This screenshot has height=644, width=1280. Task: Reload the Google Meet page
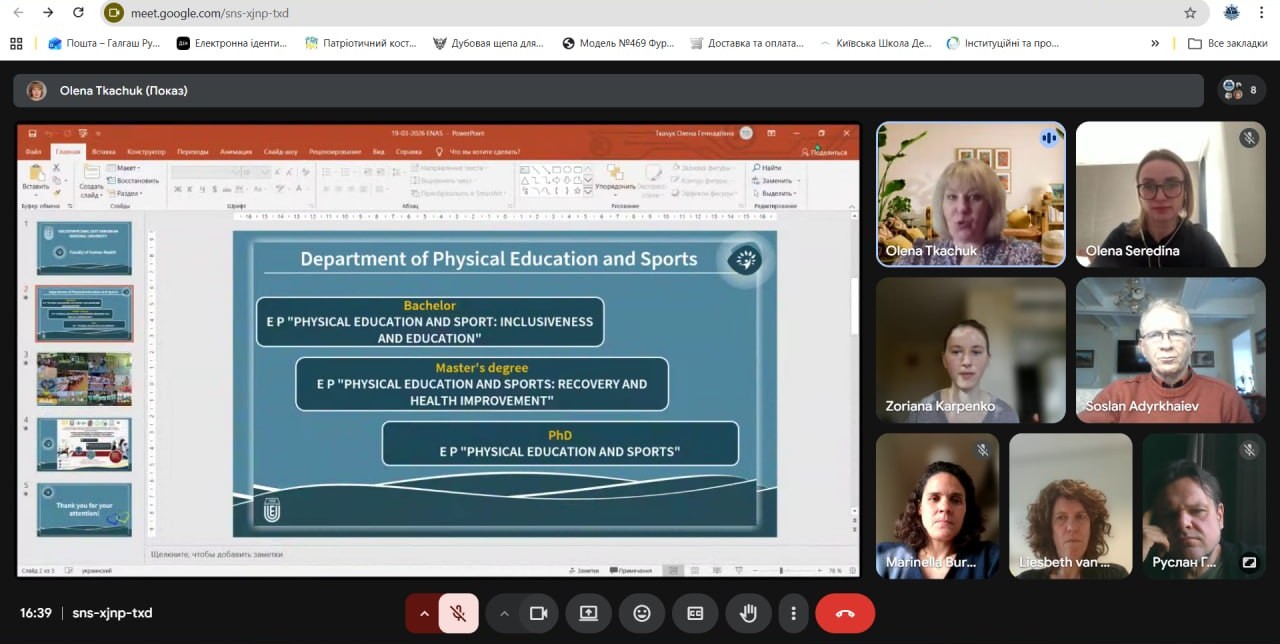(79, 13)
